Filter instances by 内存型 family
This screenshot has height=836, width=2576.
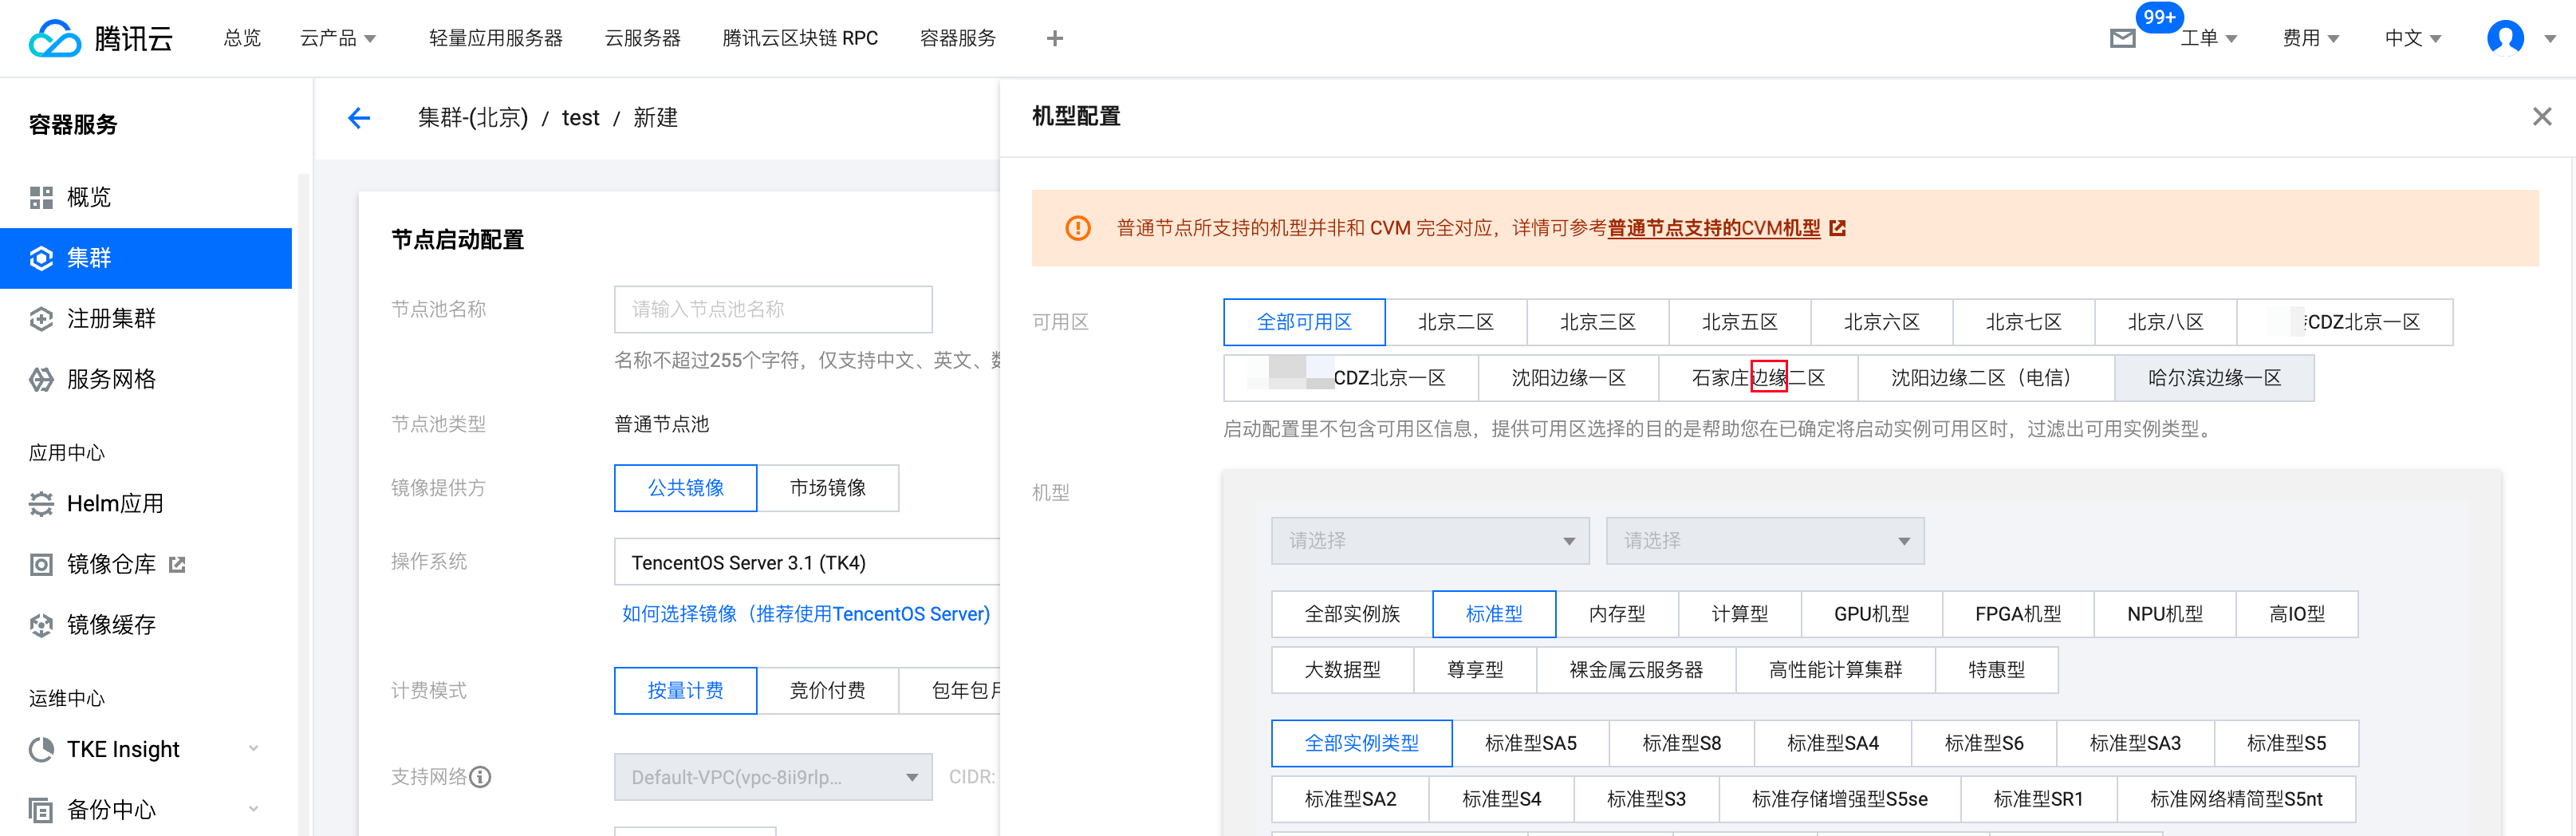click(1617, 614)
